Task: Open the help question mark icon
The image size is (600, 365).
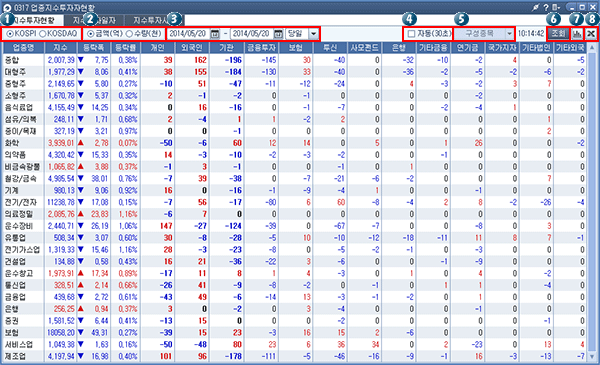Action: point(546,7)
